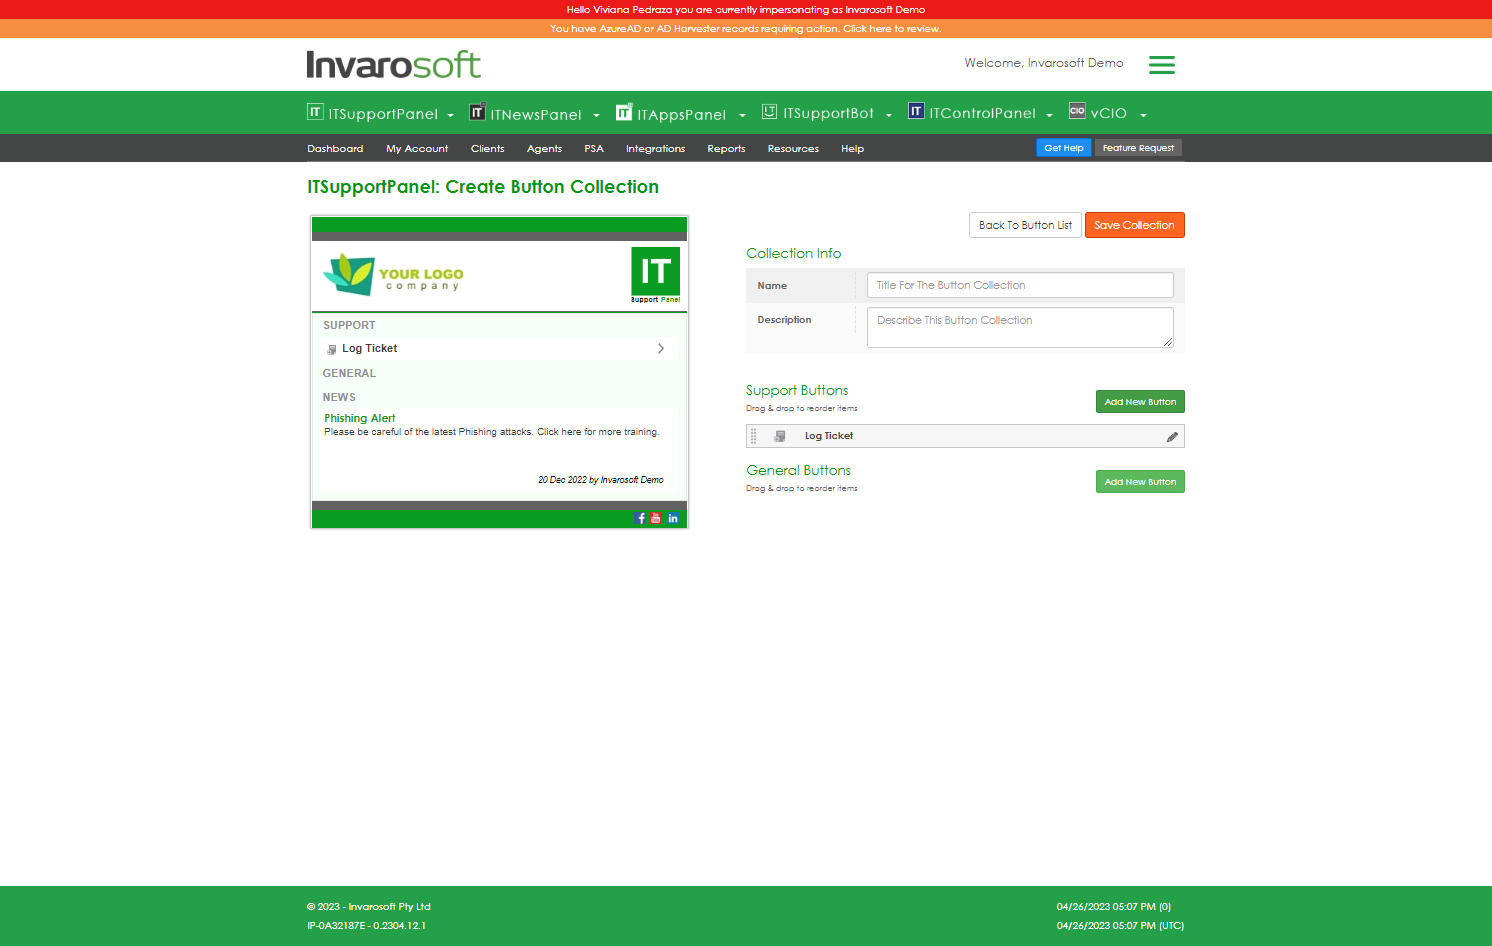The width and height of the screenshot is (1492, 946).
Task: Expand the ITAppsPanel dropdown
Action: 742,115
